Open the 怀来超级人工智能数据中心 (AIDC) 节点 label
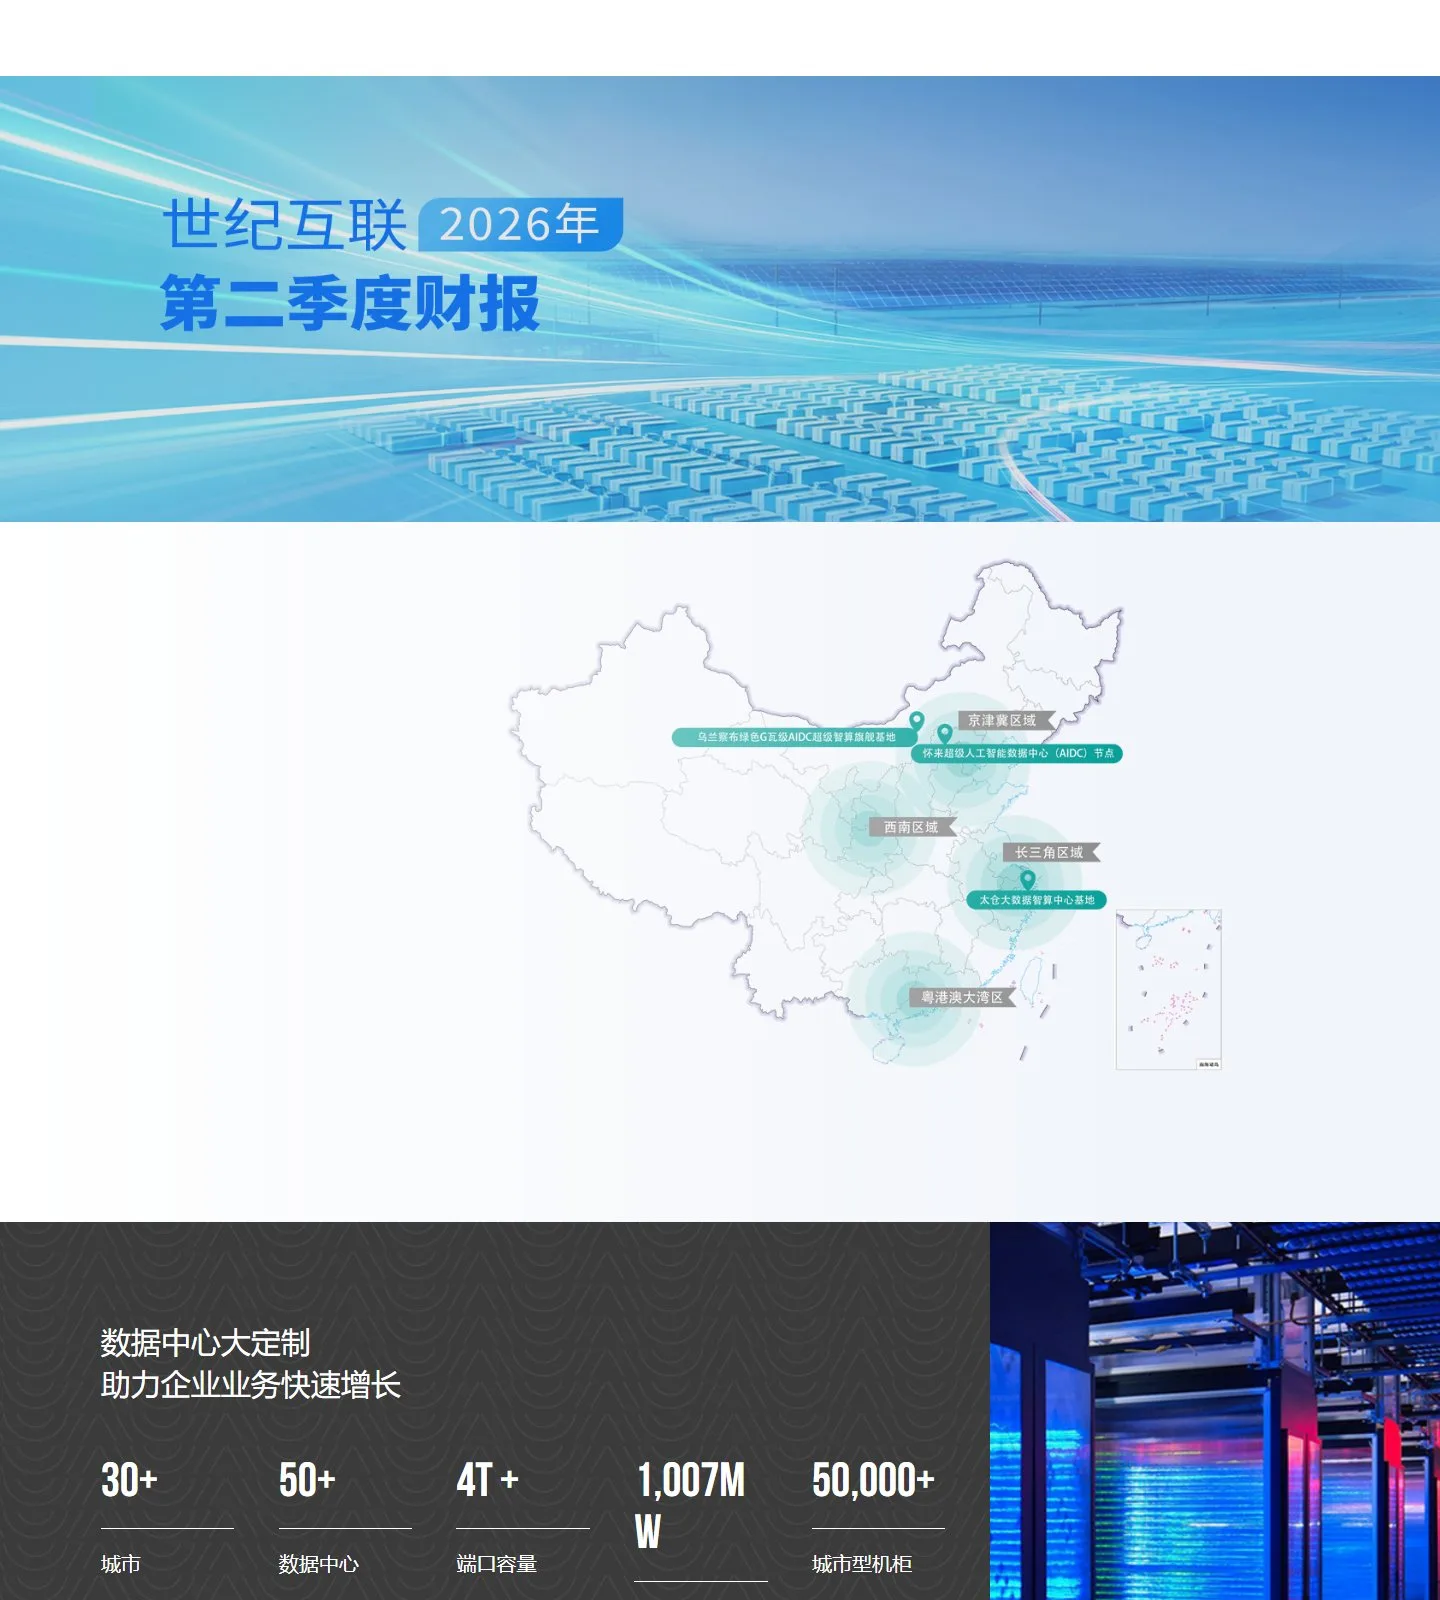Screen dimensions: 1440x1600 pos(1017,753)
